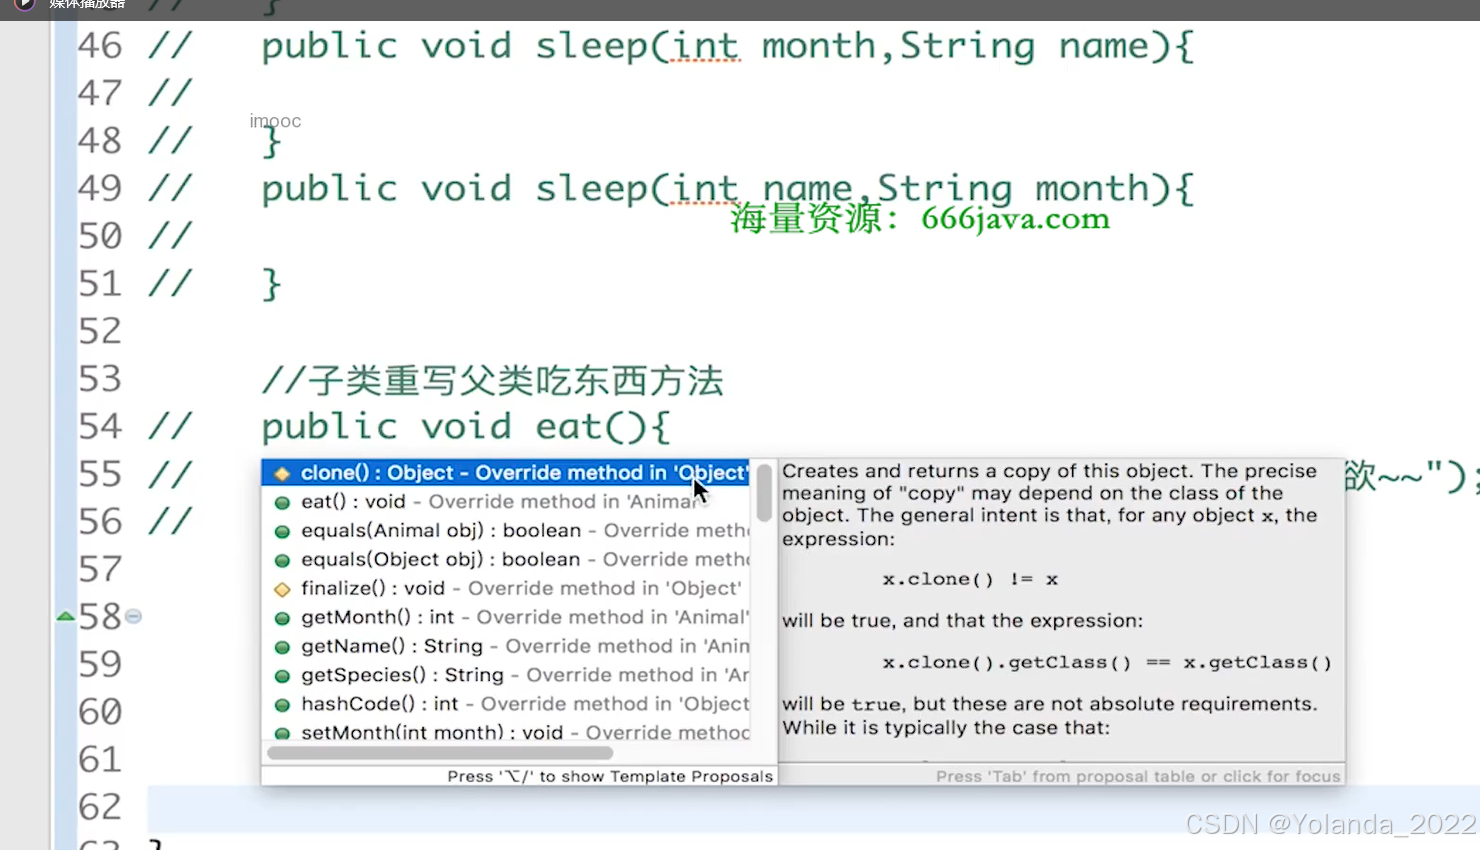
Task: Click line number 57 in the gutter
Action: (x=100, y=570)
